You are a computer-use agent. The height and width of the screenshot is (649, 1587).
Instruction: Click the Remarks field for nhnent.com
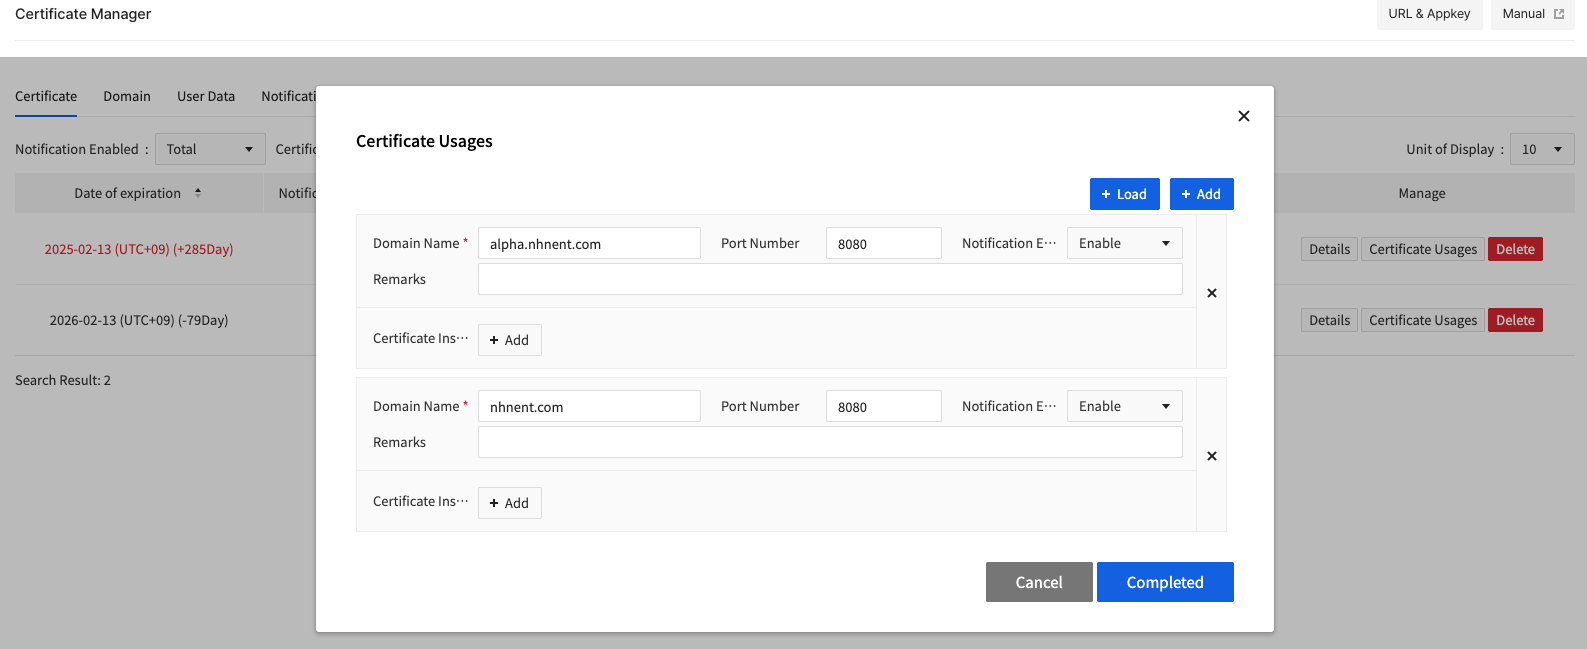coord(829,442)
